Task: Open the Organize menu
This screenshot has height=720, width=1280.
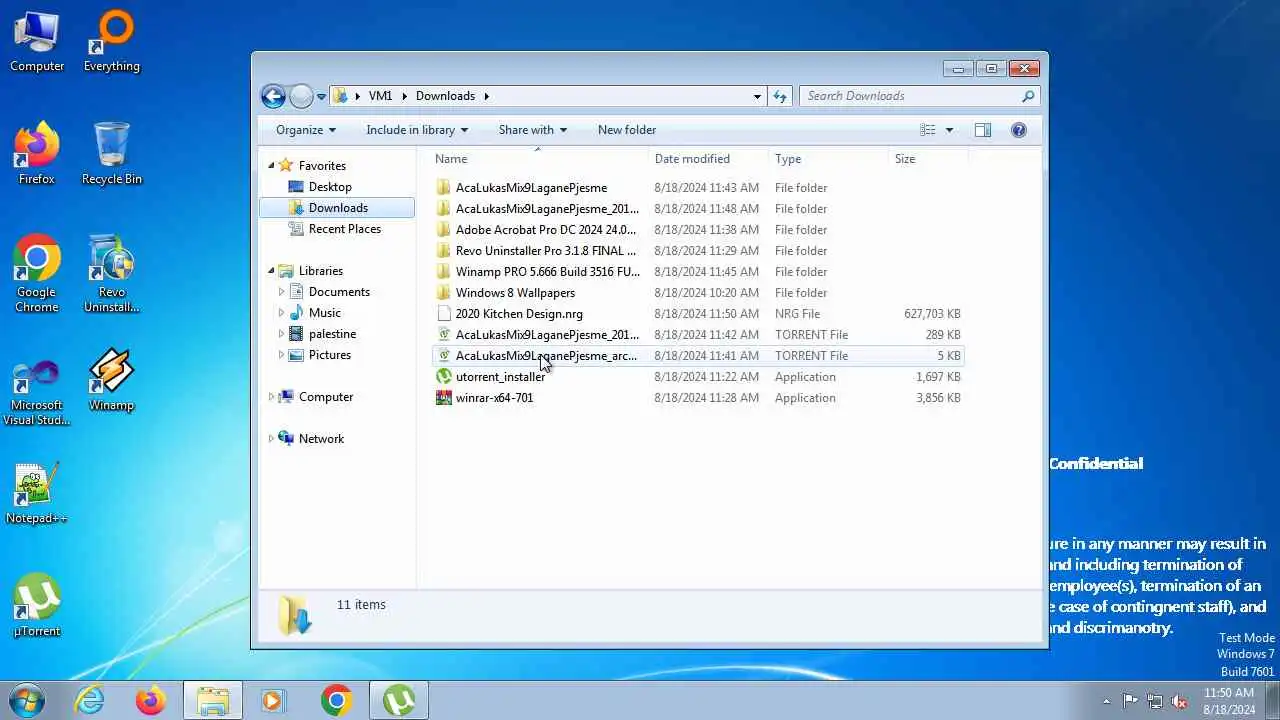Action: click(x=306, y=130)
